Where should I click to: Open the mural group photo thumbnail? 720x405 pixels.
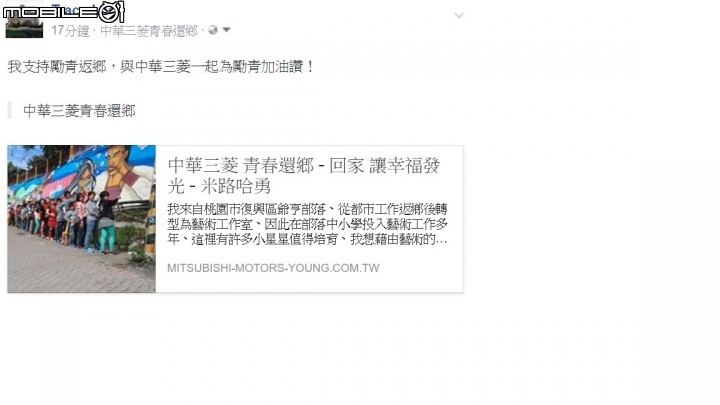pyautogui.click(x=82, y=219)
